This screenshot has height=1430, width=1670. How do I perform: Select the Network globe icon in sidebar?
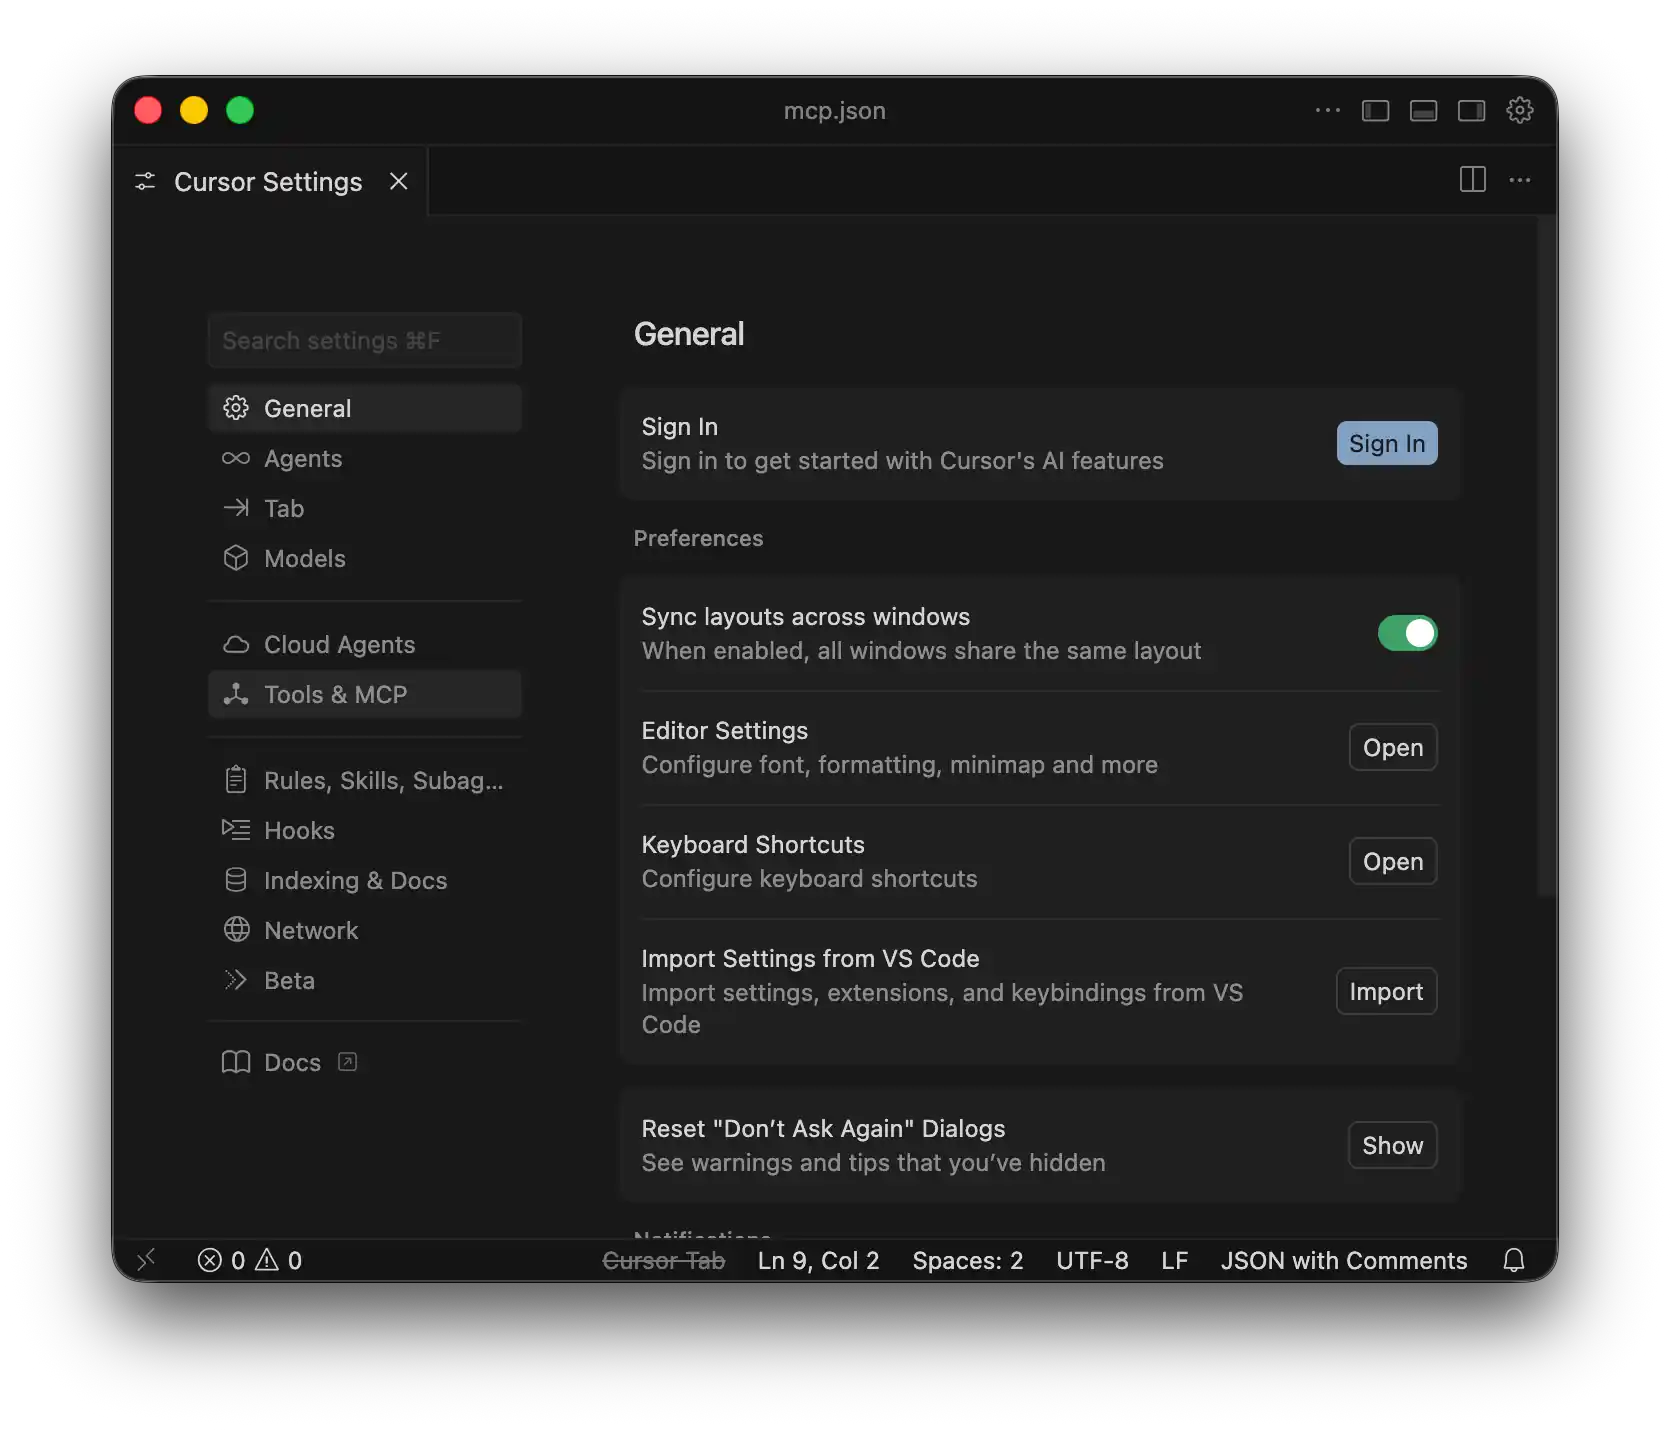pos(237,930)
